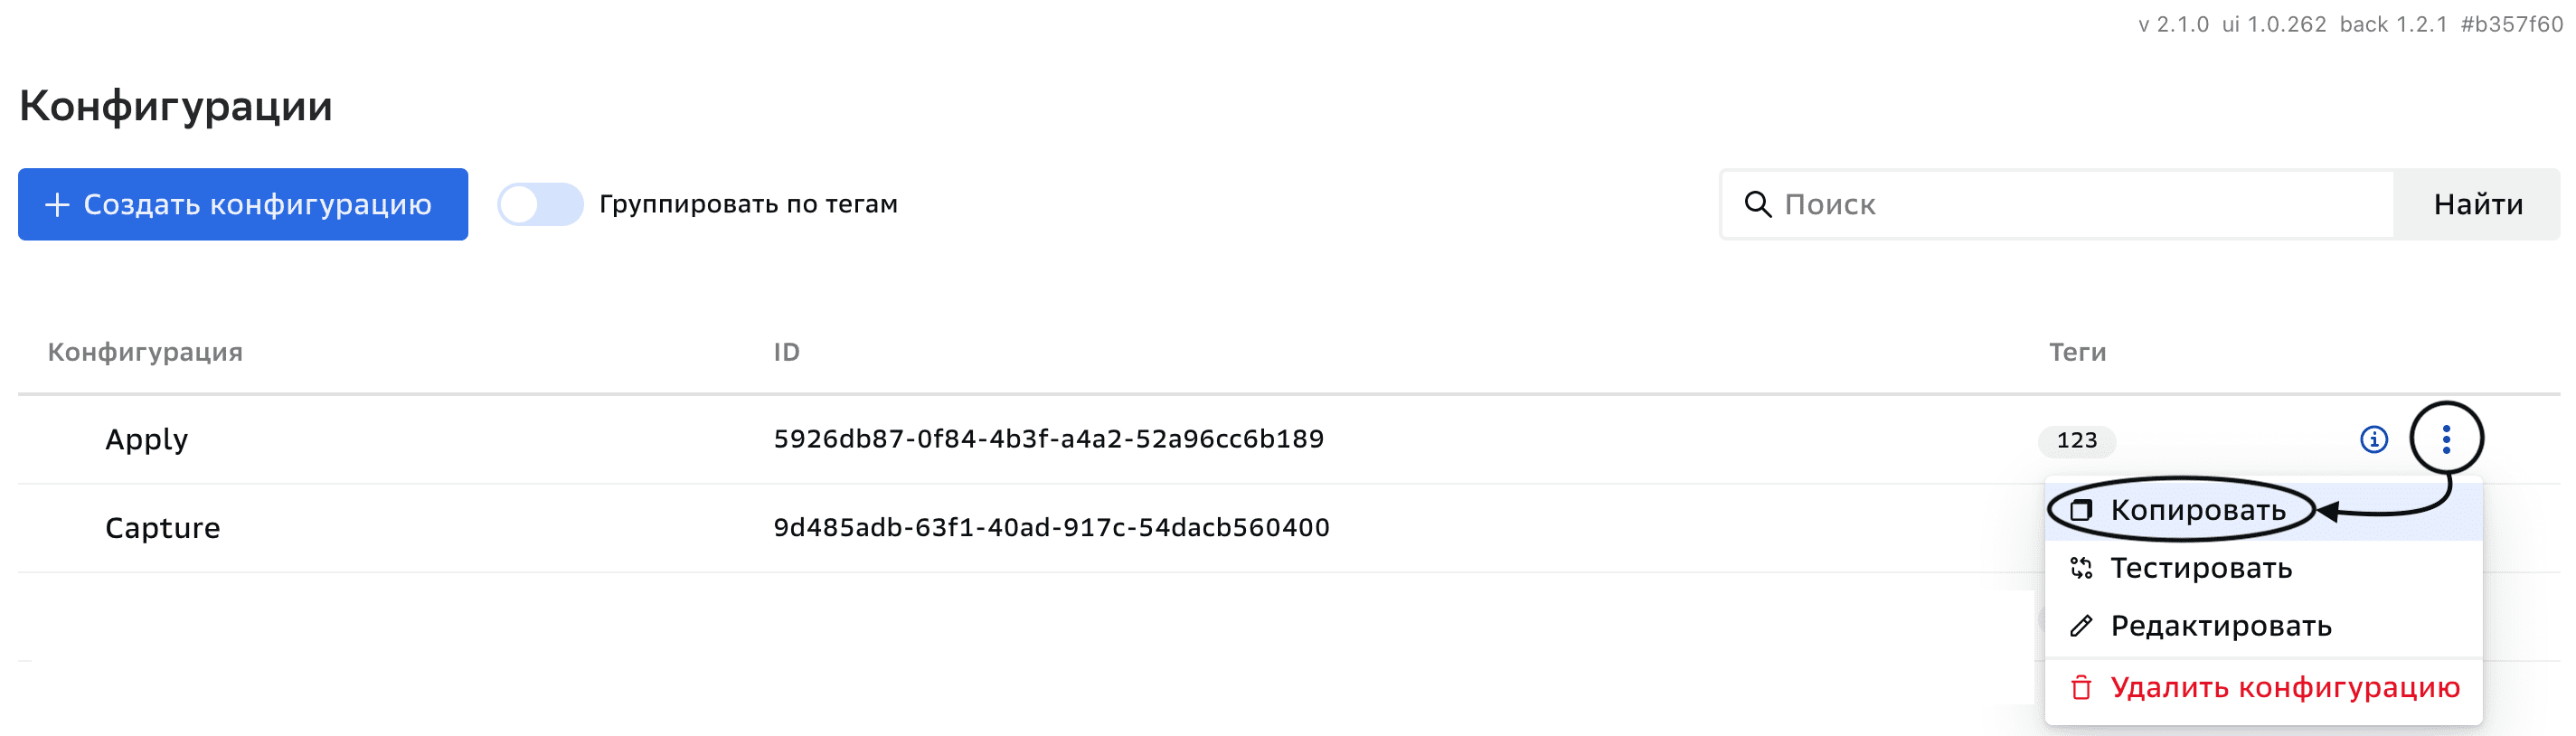Toggle Группировать по тегам switch
The image size is (2576, 736).
(x=540, y=204)
